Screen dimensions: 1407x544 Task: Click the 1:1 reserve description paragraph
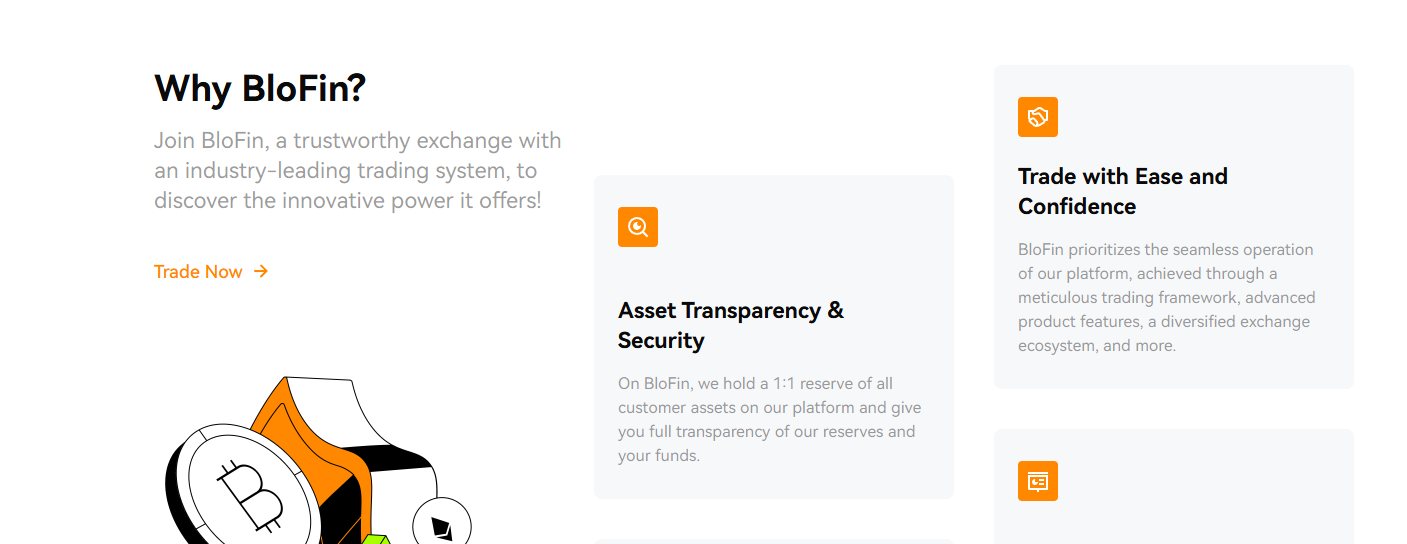click(x=769, y=419)
